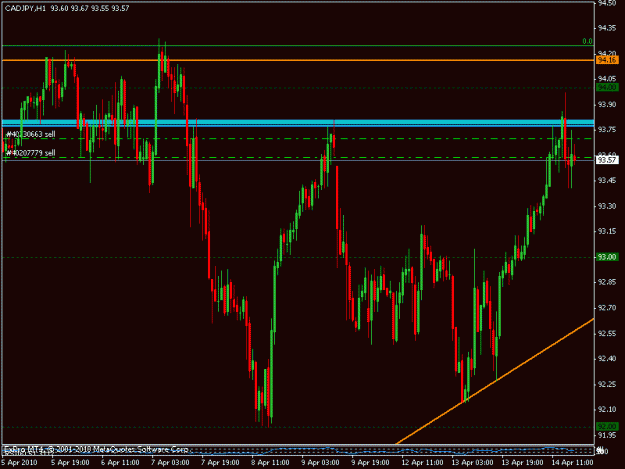
Task: Select the 0.0 Fibonacci level label
Action: point(587,41)
